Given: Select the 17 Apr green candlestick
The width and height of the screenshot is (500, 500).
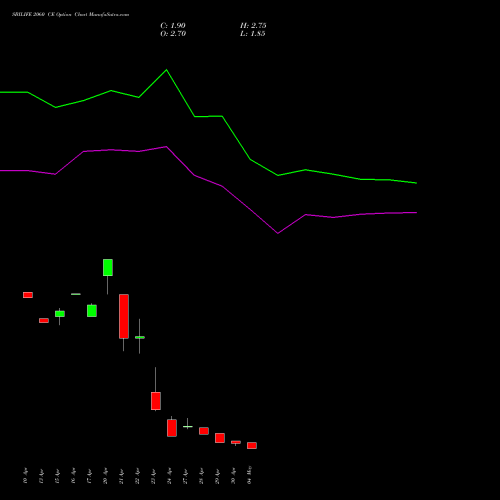Looking at the screenshot, I should (92, 311).
